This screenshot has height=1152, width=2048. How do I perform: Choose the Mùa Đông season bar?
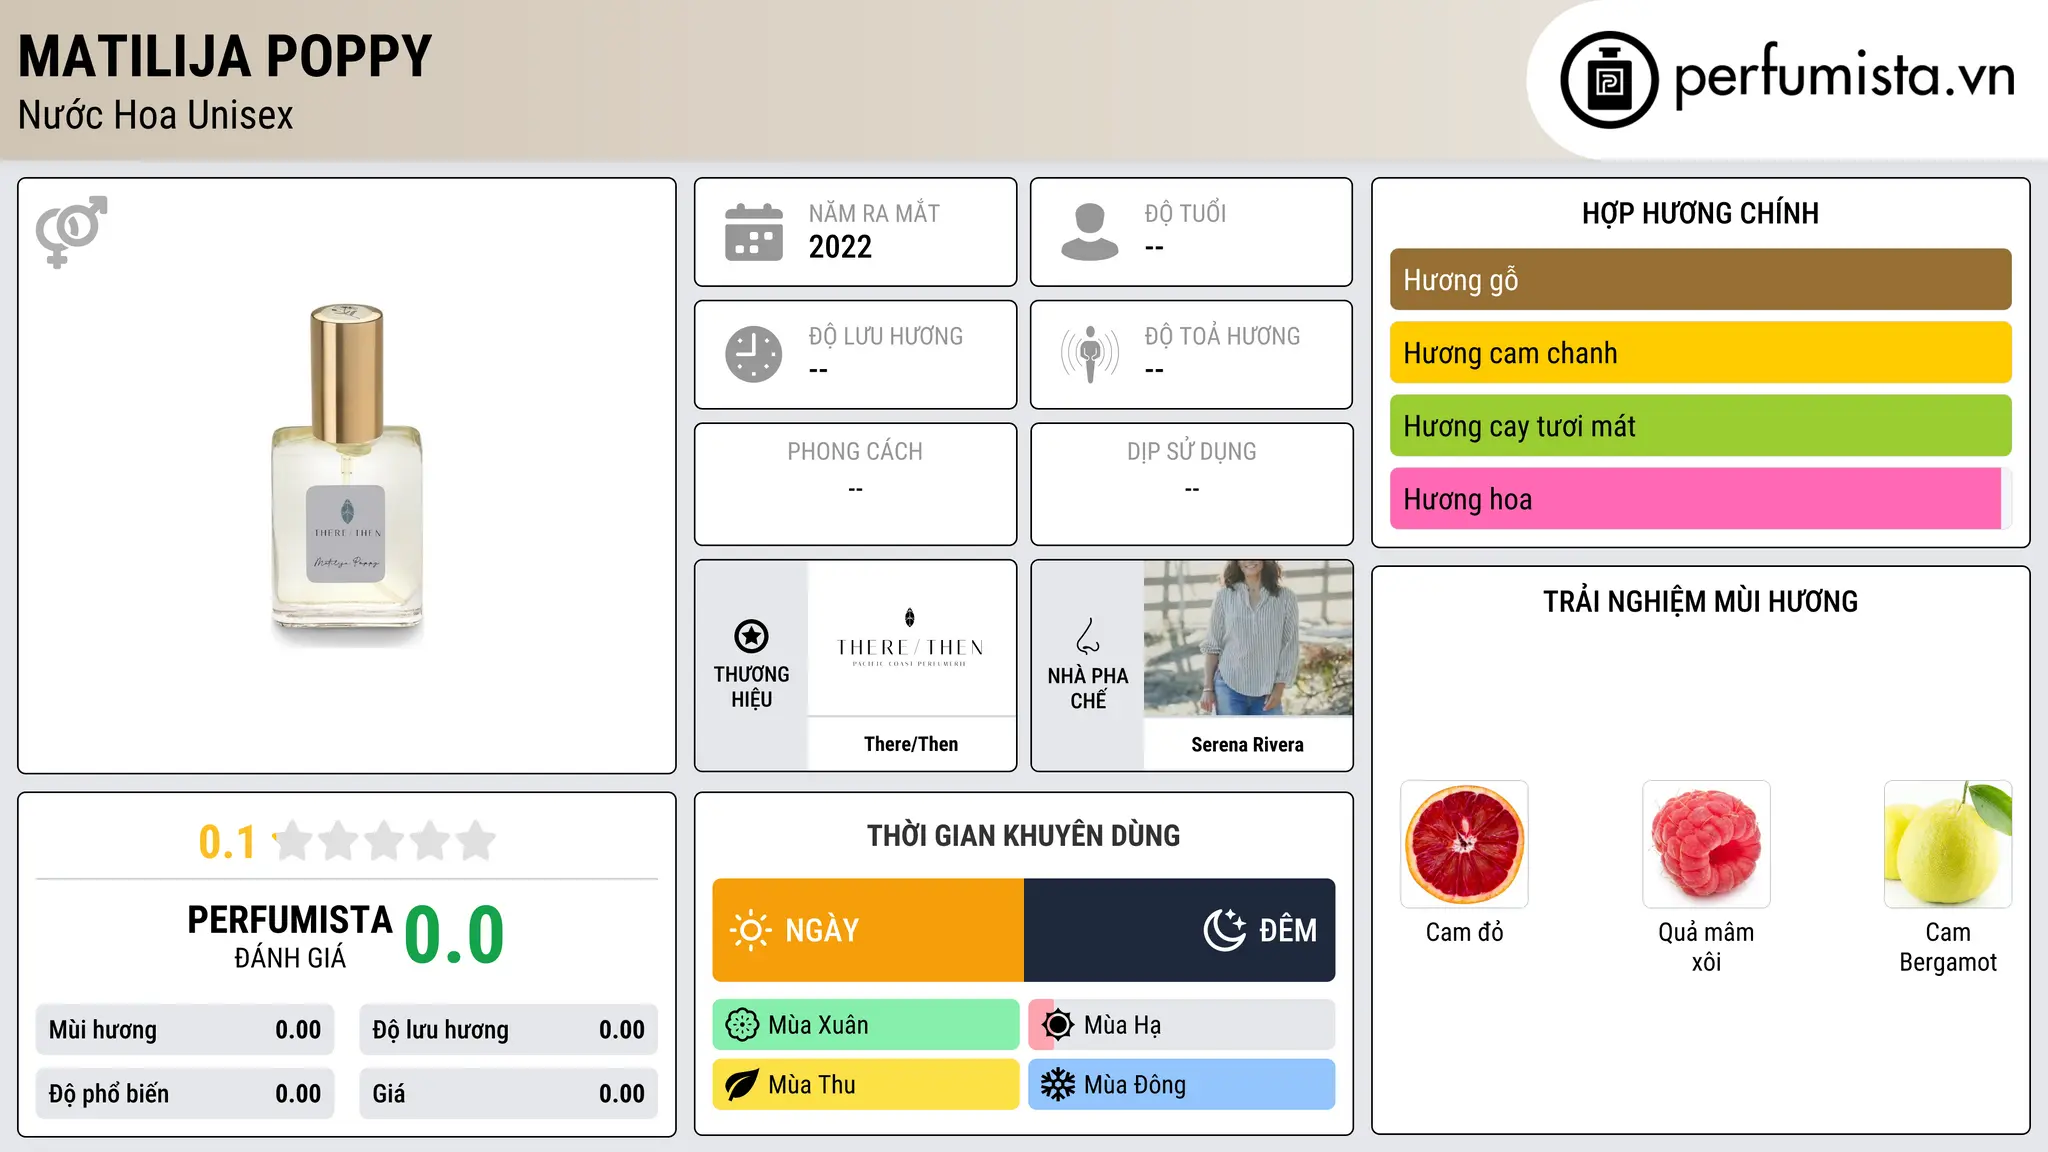1182,1085
